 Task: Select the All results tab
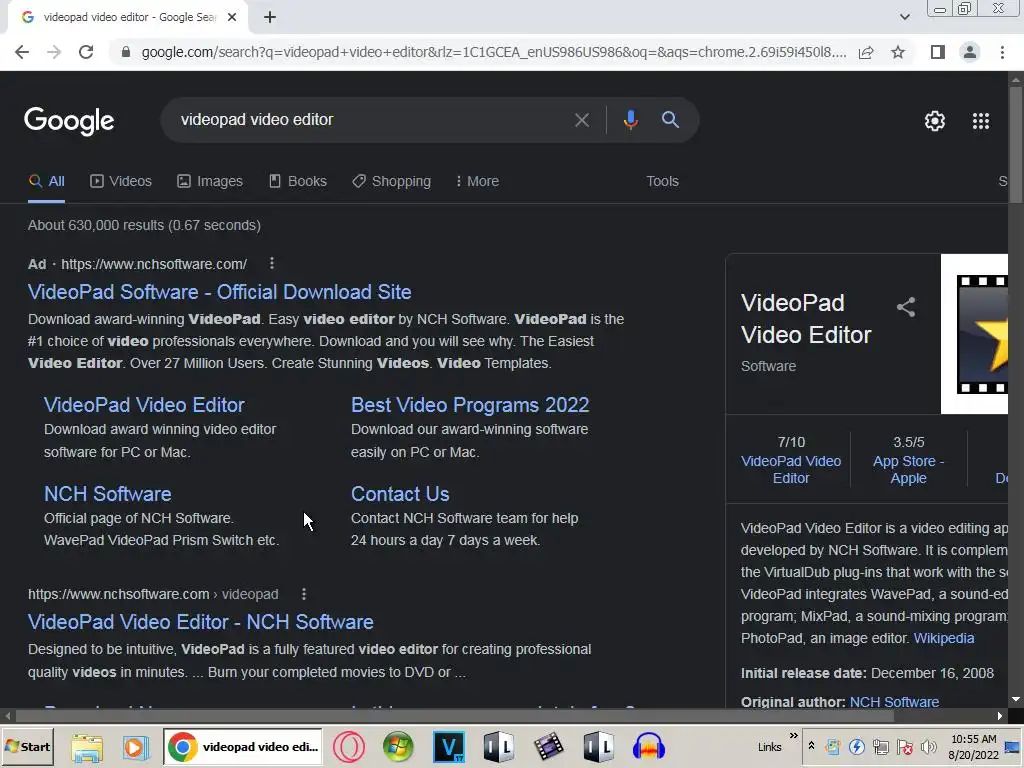pos(46,182)
